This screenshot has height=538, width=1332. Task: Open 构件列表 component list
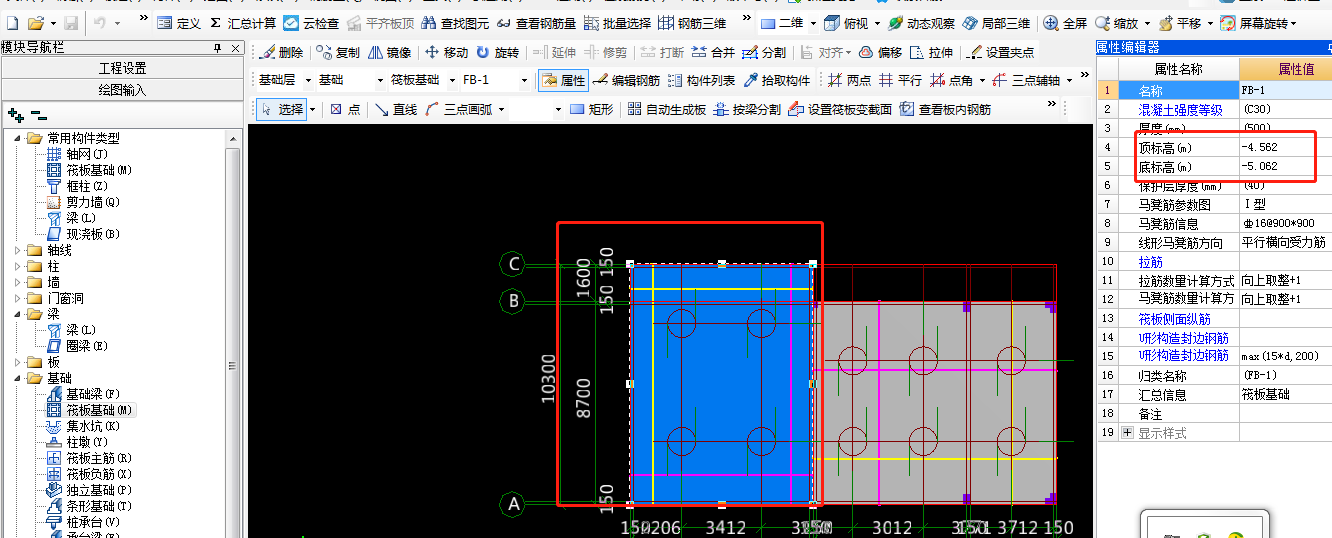click(701, 81)
